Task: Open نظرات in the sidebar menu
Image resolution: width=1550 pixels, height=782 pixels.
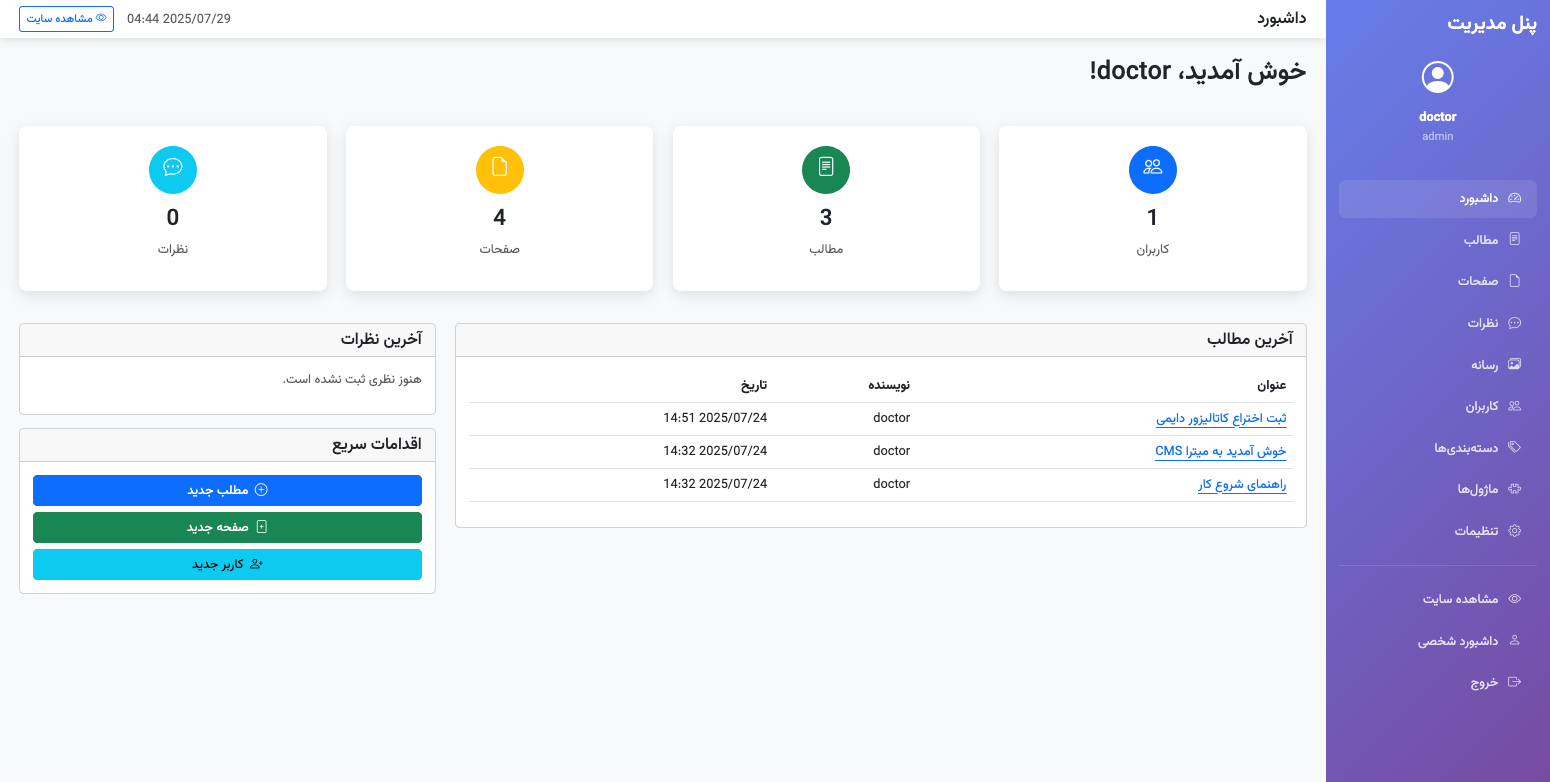Action: [x=1438, y=323]
